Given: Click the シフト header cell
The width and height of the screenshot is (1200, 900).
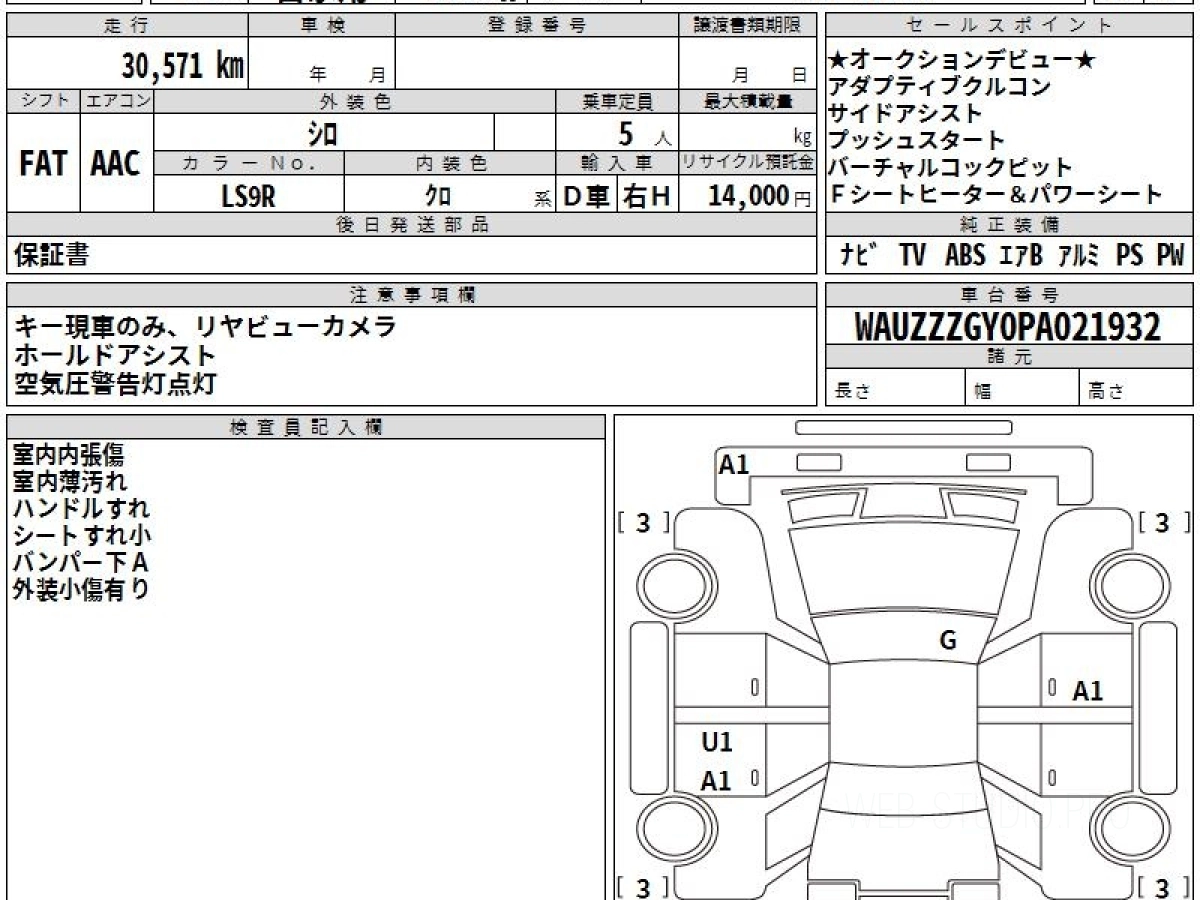Looking at the screenshot, I should tap(43, 101).
